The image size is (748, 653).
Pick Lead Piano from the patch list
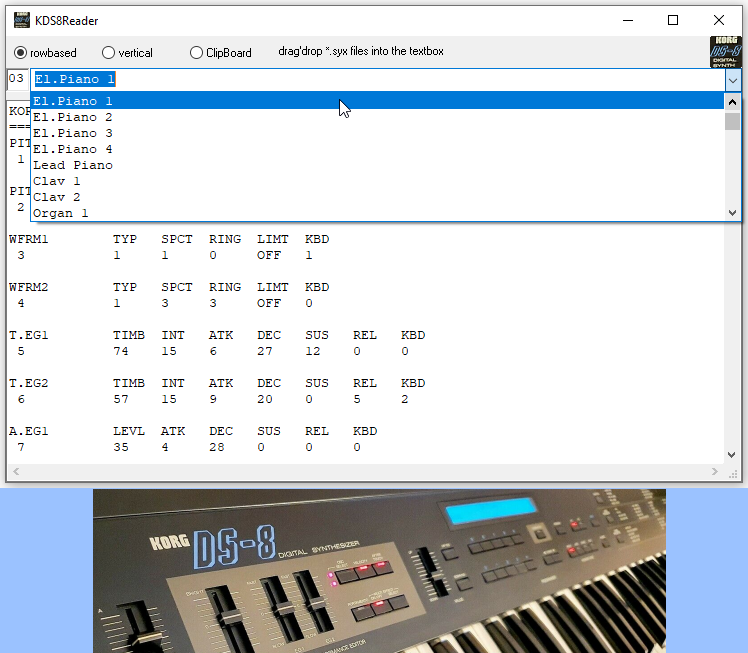[377, 165]
